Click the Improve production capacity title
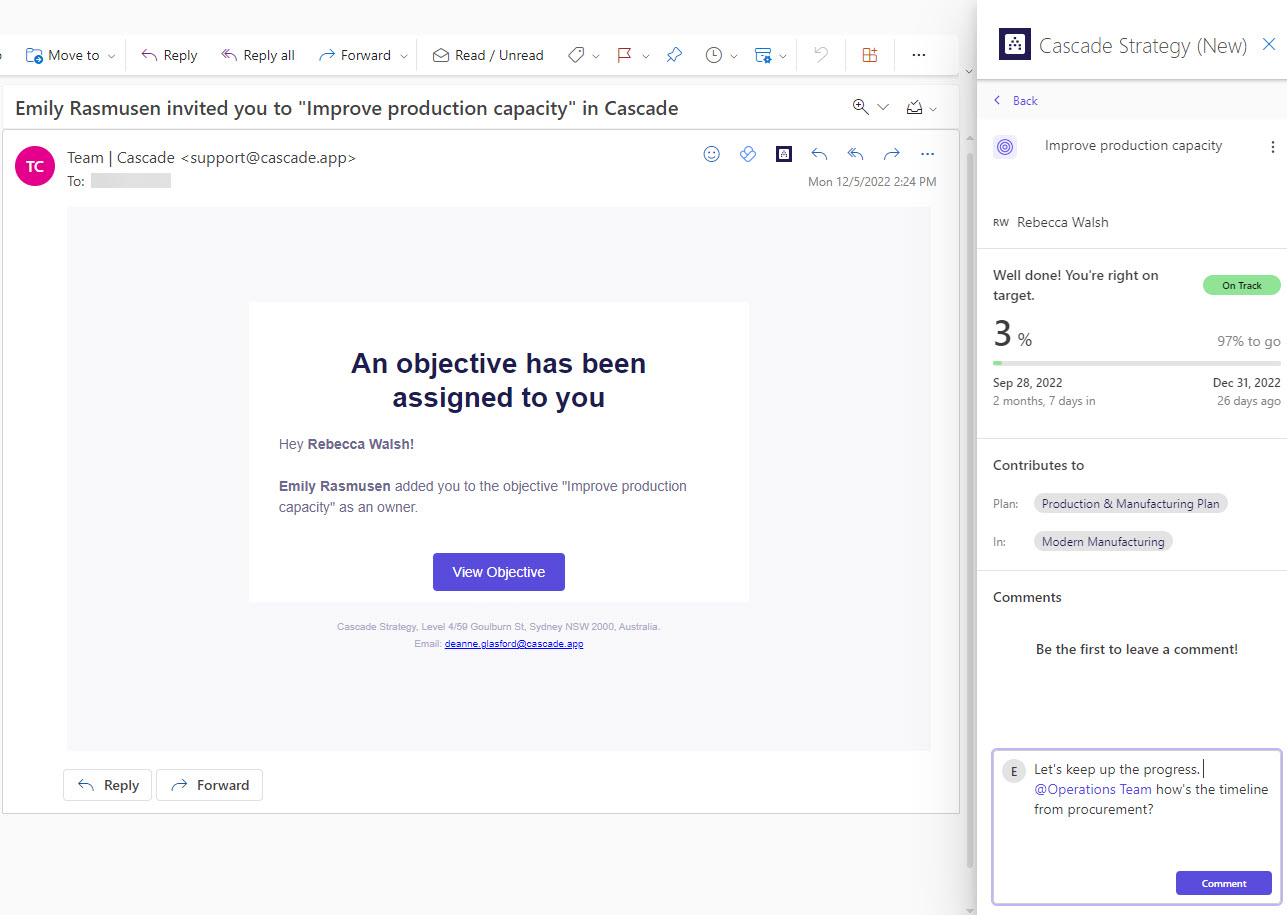 [x=1133, y=146]
